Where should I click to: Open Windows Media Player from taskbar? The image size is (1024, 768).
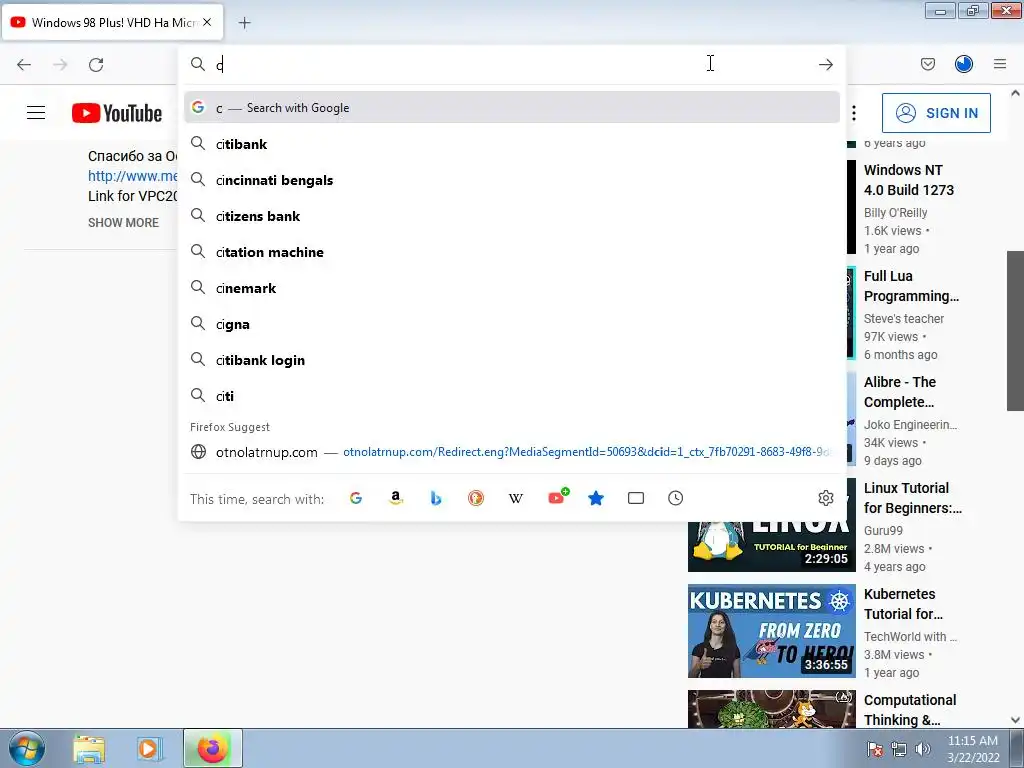pos(149,749)
